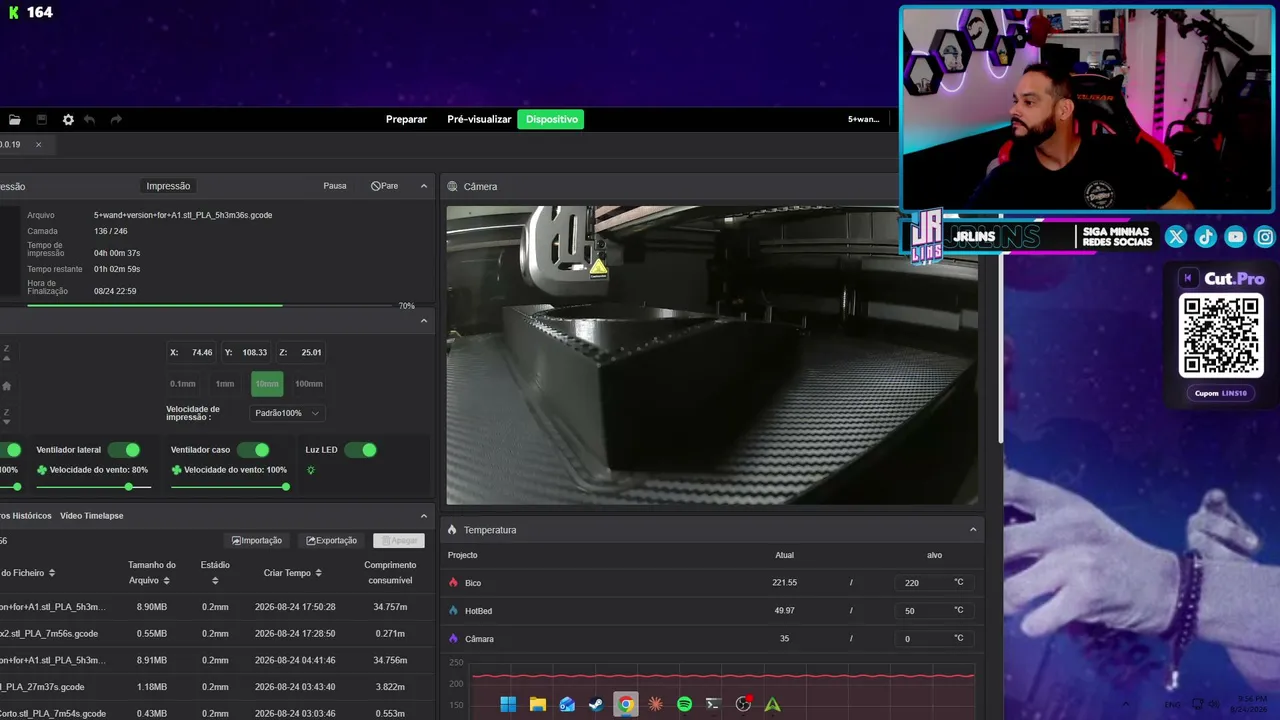Select the Impressão tab in print panel
This screenshot has height=720, width=1280.
pyautogui.click(x=168, y=186)
